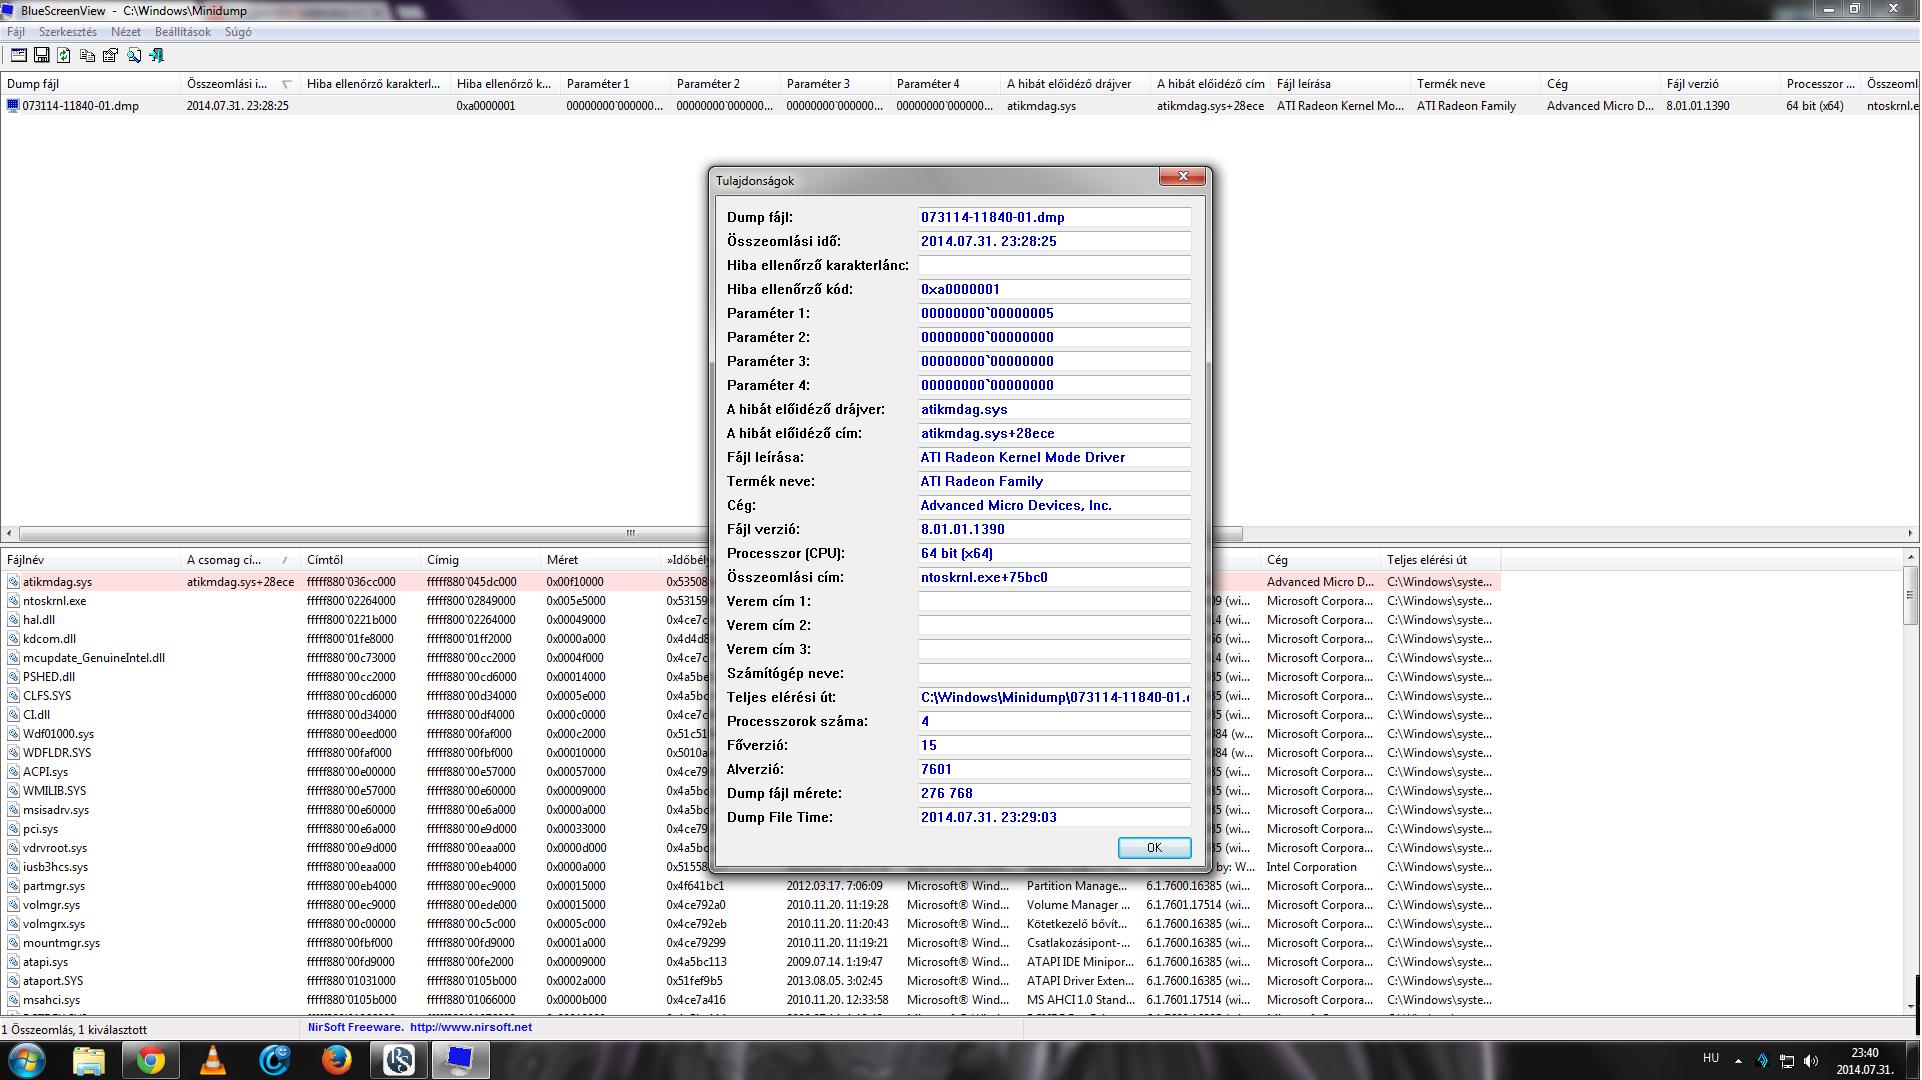
Task: Click the Dump fájl value field
Action: [x=1054, y=217]
